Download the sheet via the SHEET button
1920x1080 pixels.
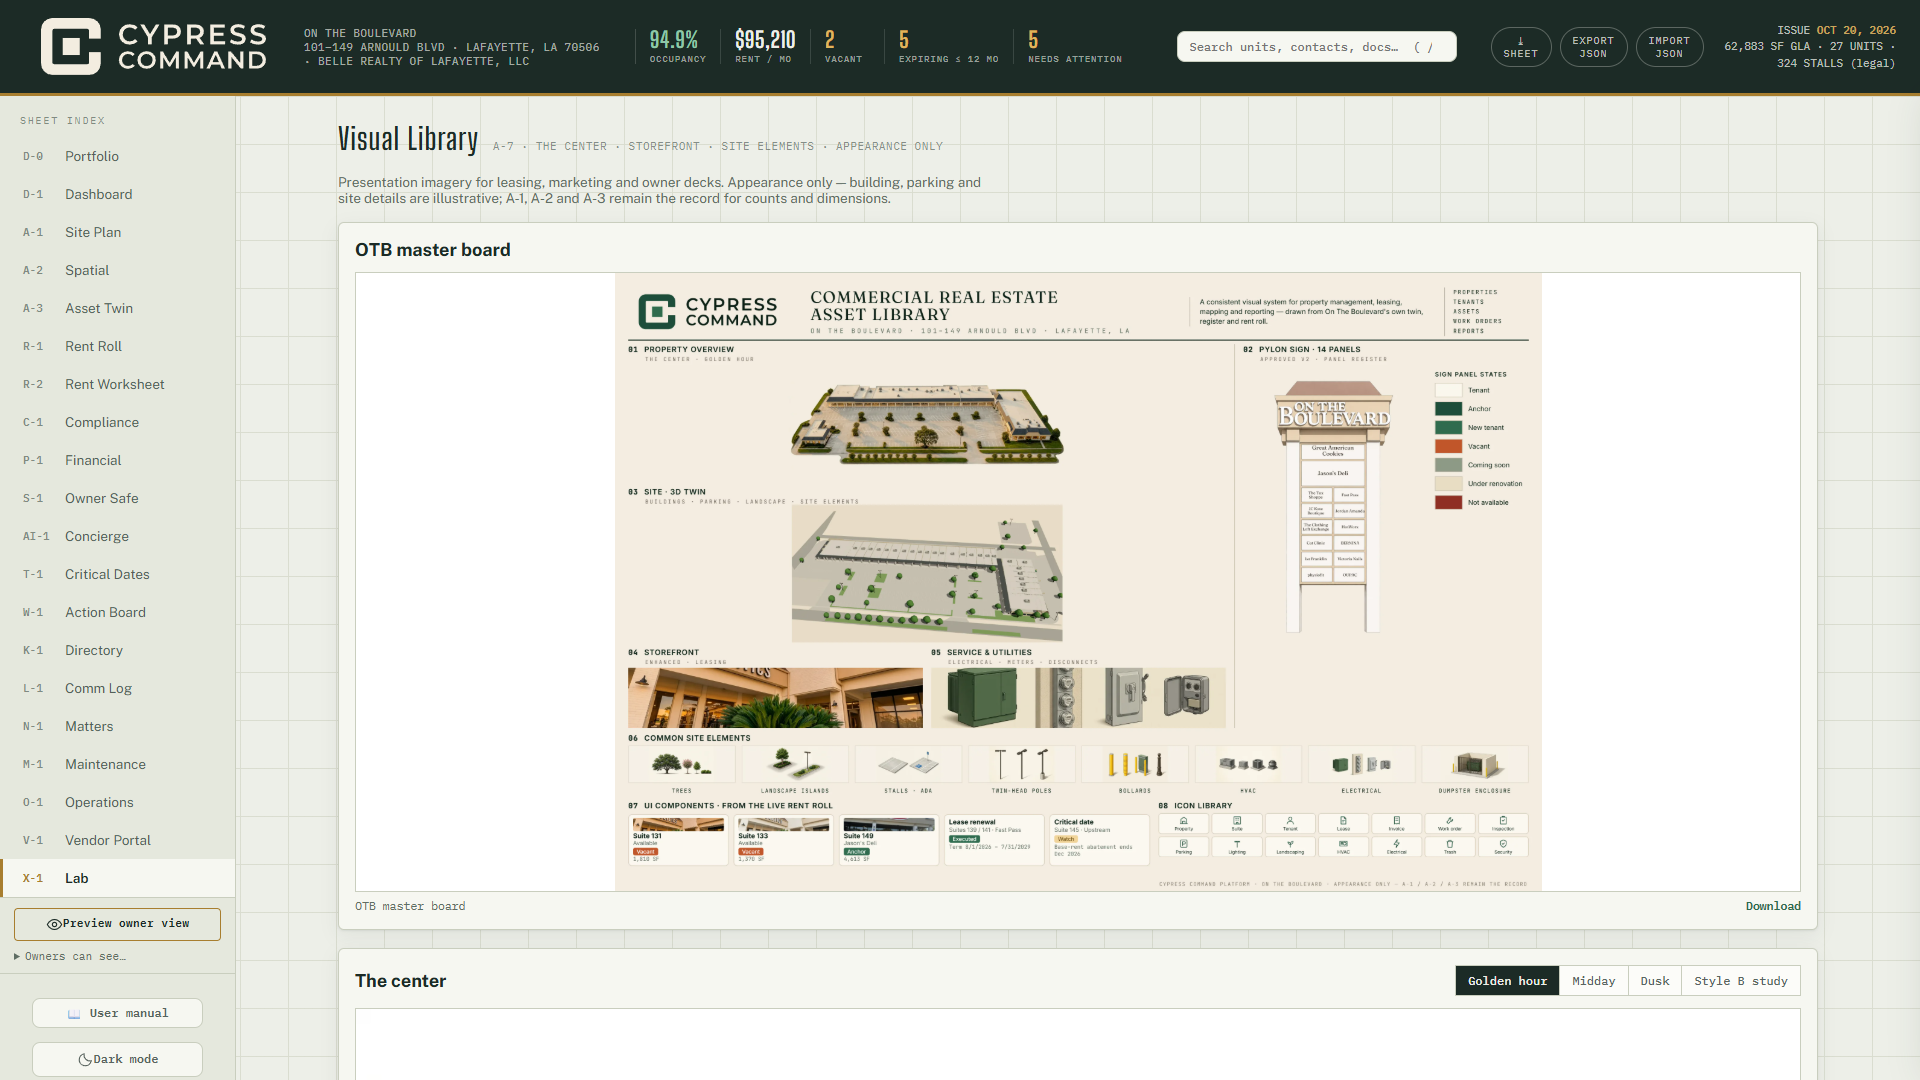pyautogui.click(x=1520, y=47)
